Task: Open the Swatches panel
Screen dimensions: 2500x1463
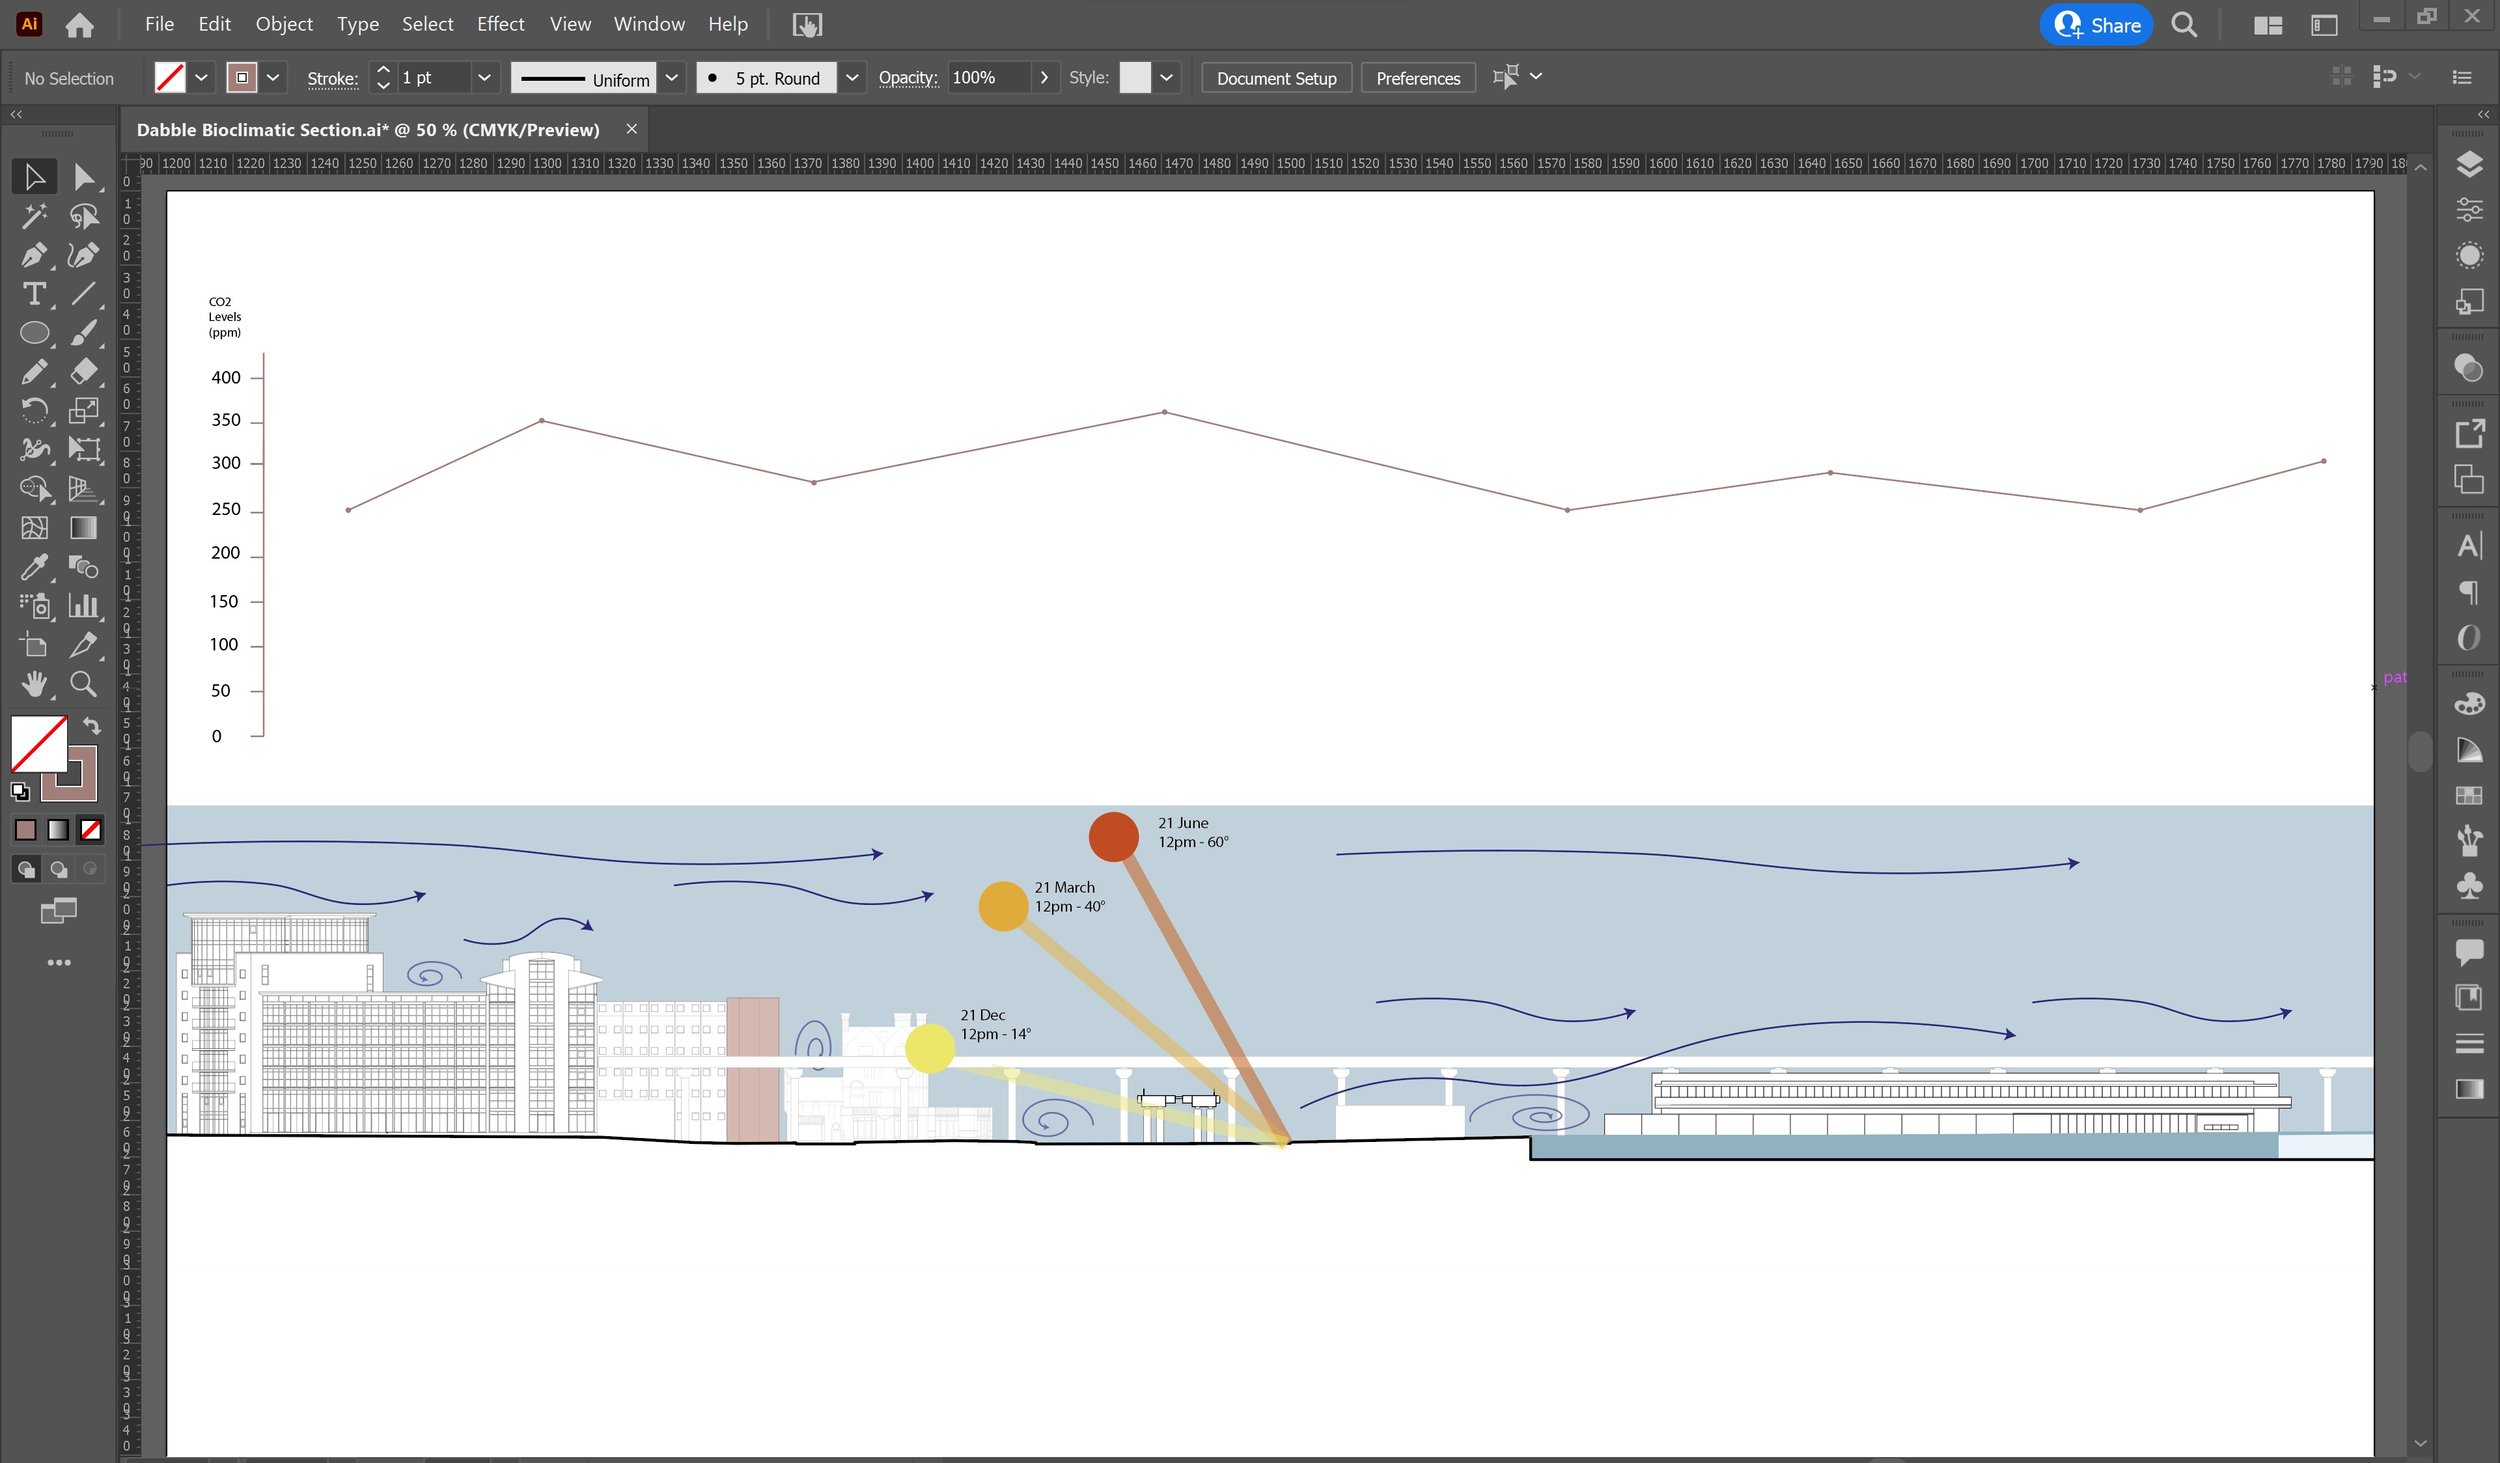Action: click(2469, 797)
